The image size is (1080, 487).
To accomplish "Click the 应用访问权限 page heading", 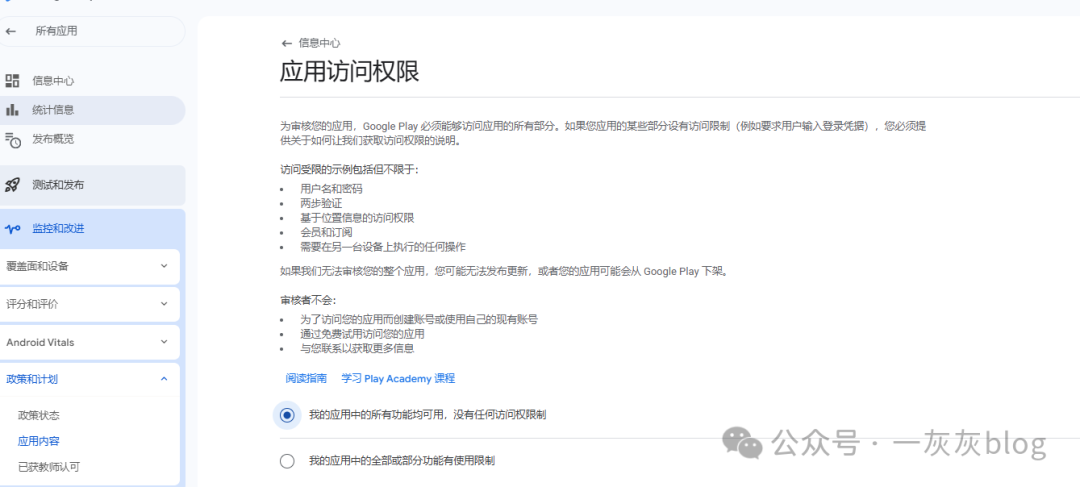I will click(x=349, y=72).
